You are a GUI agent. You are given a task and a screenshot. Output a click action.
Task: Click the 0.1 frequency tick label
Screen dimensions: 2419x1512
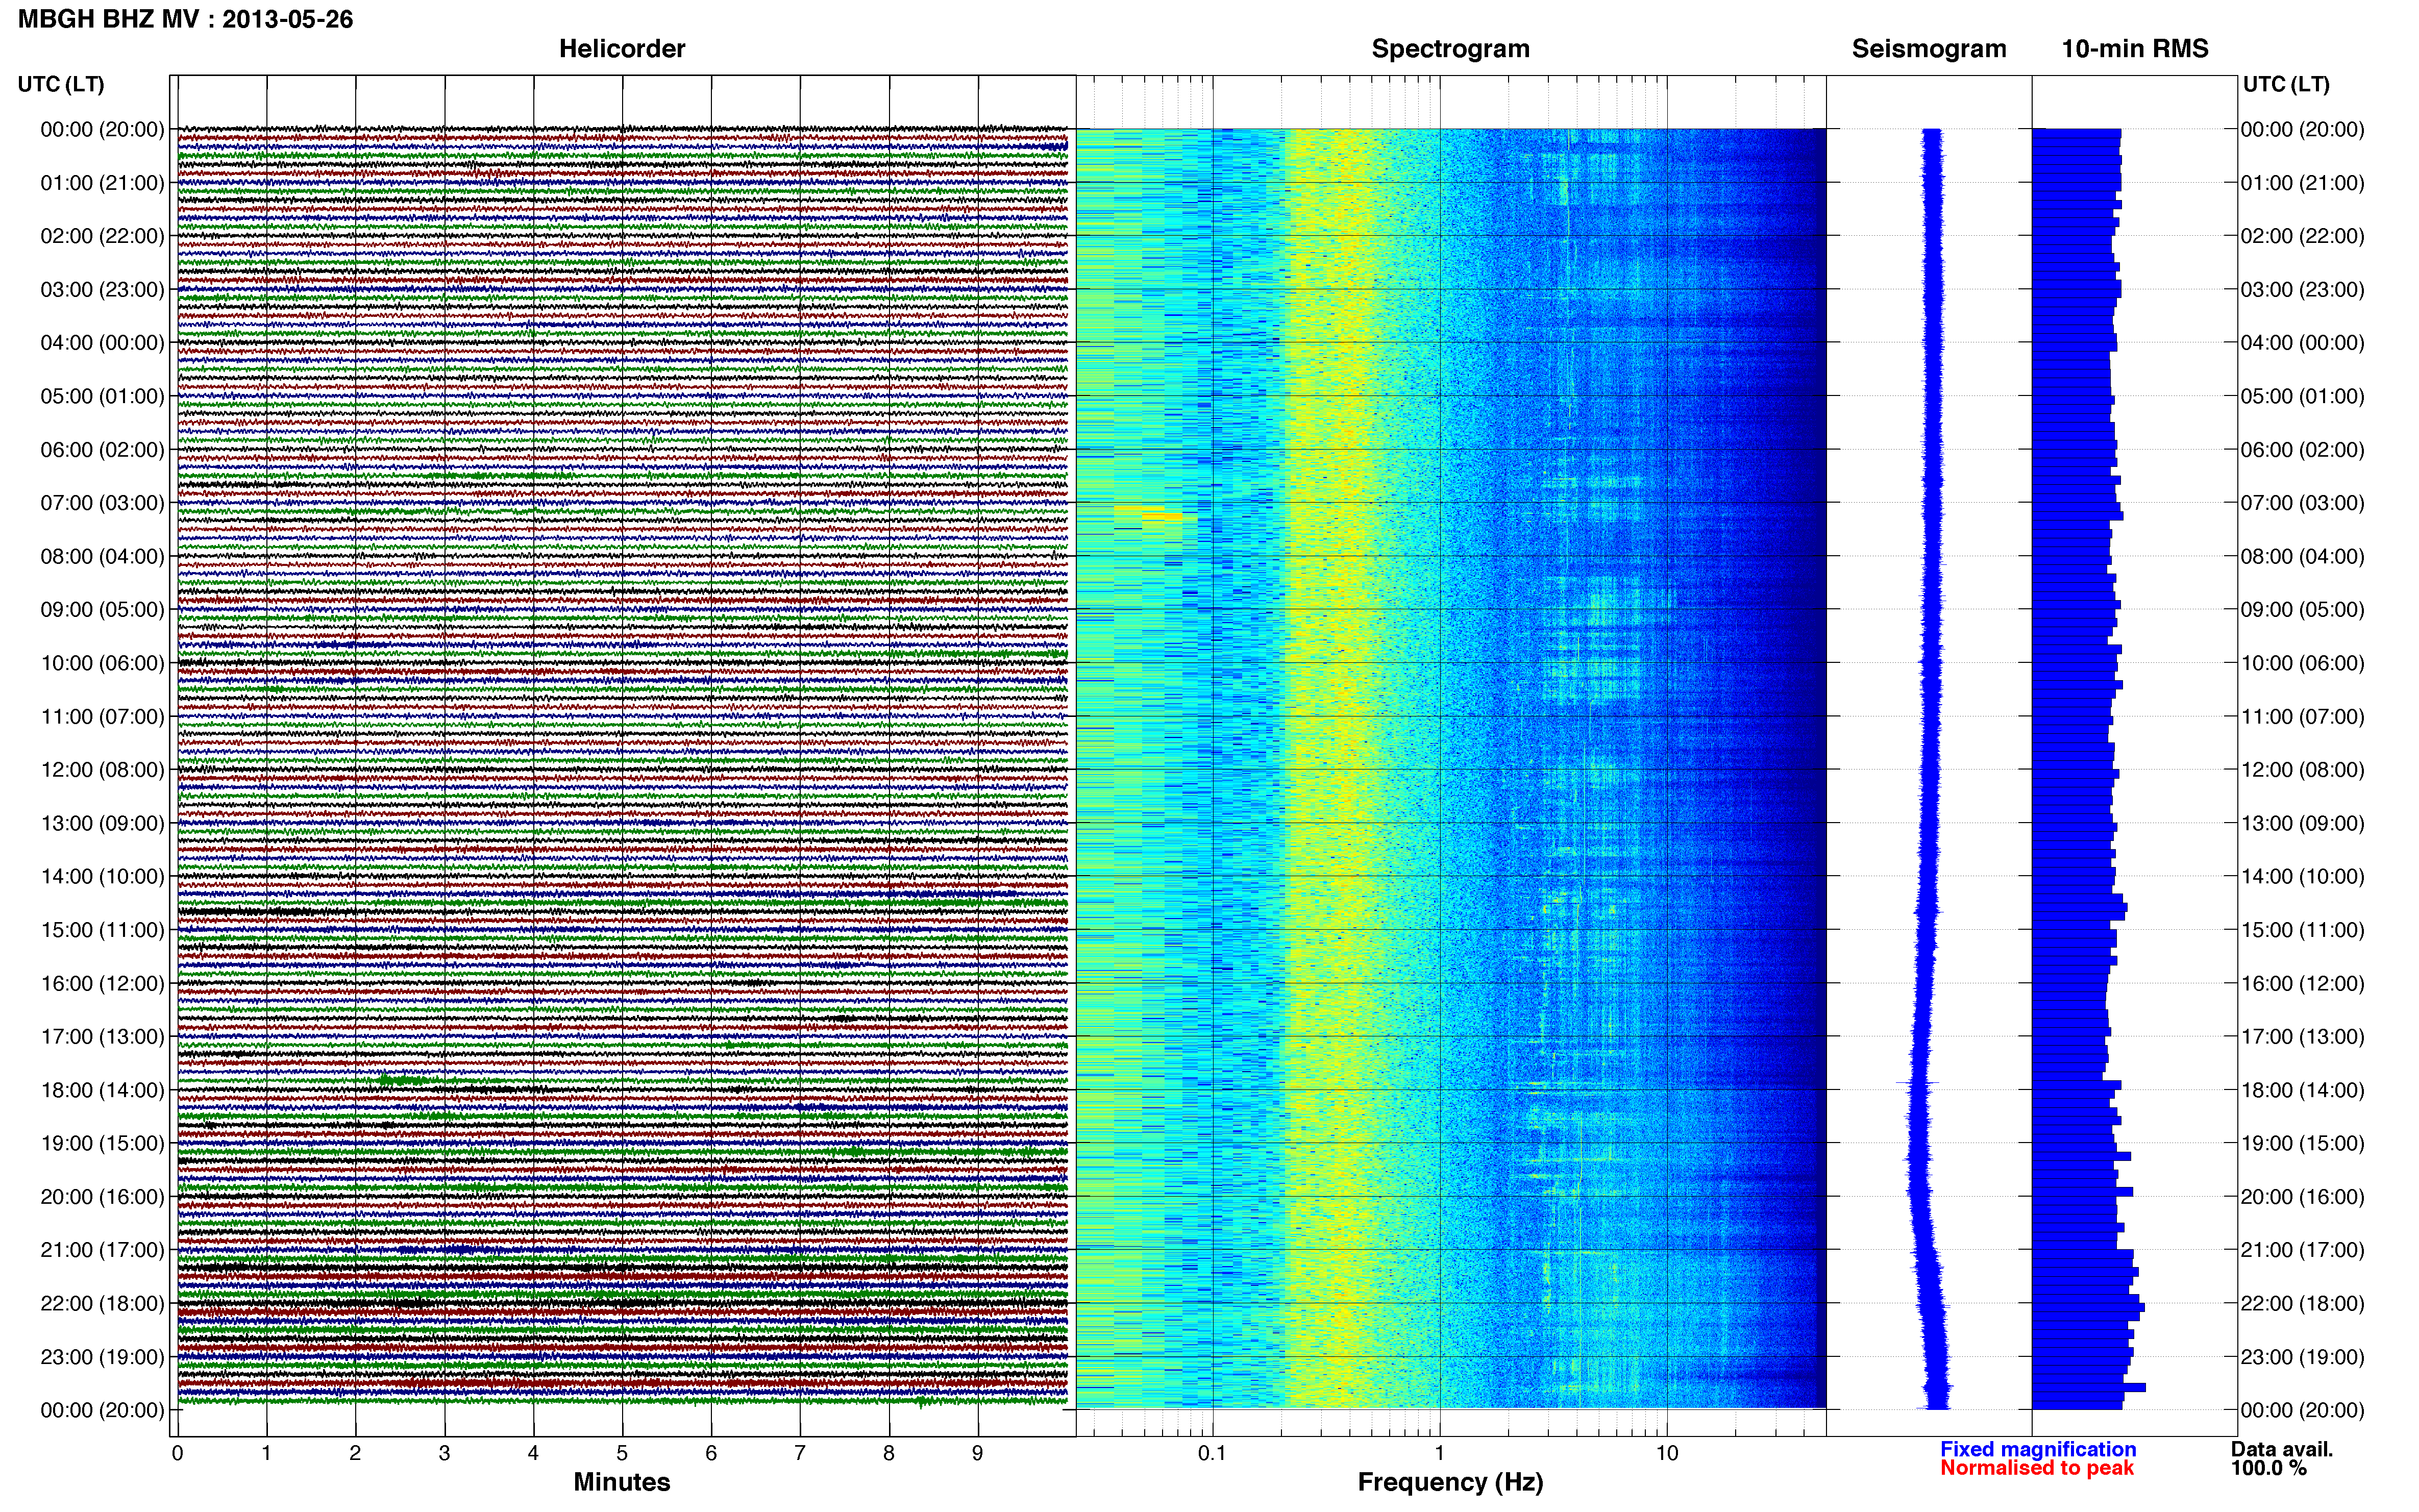coord(1212,1454)
